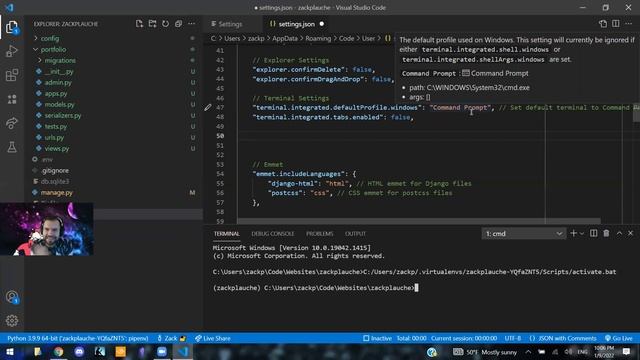Switch to the OUTPUT tab
Screen dimensions: 640x360
click(355, 233)
